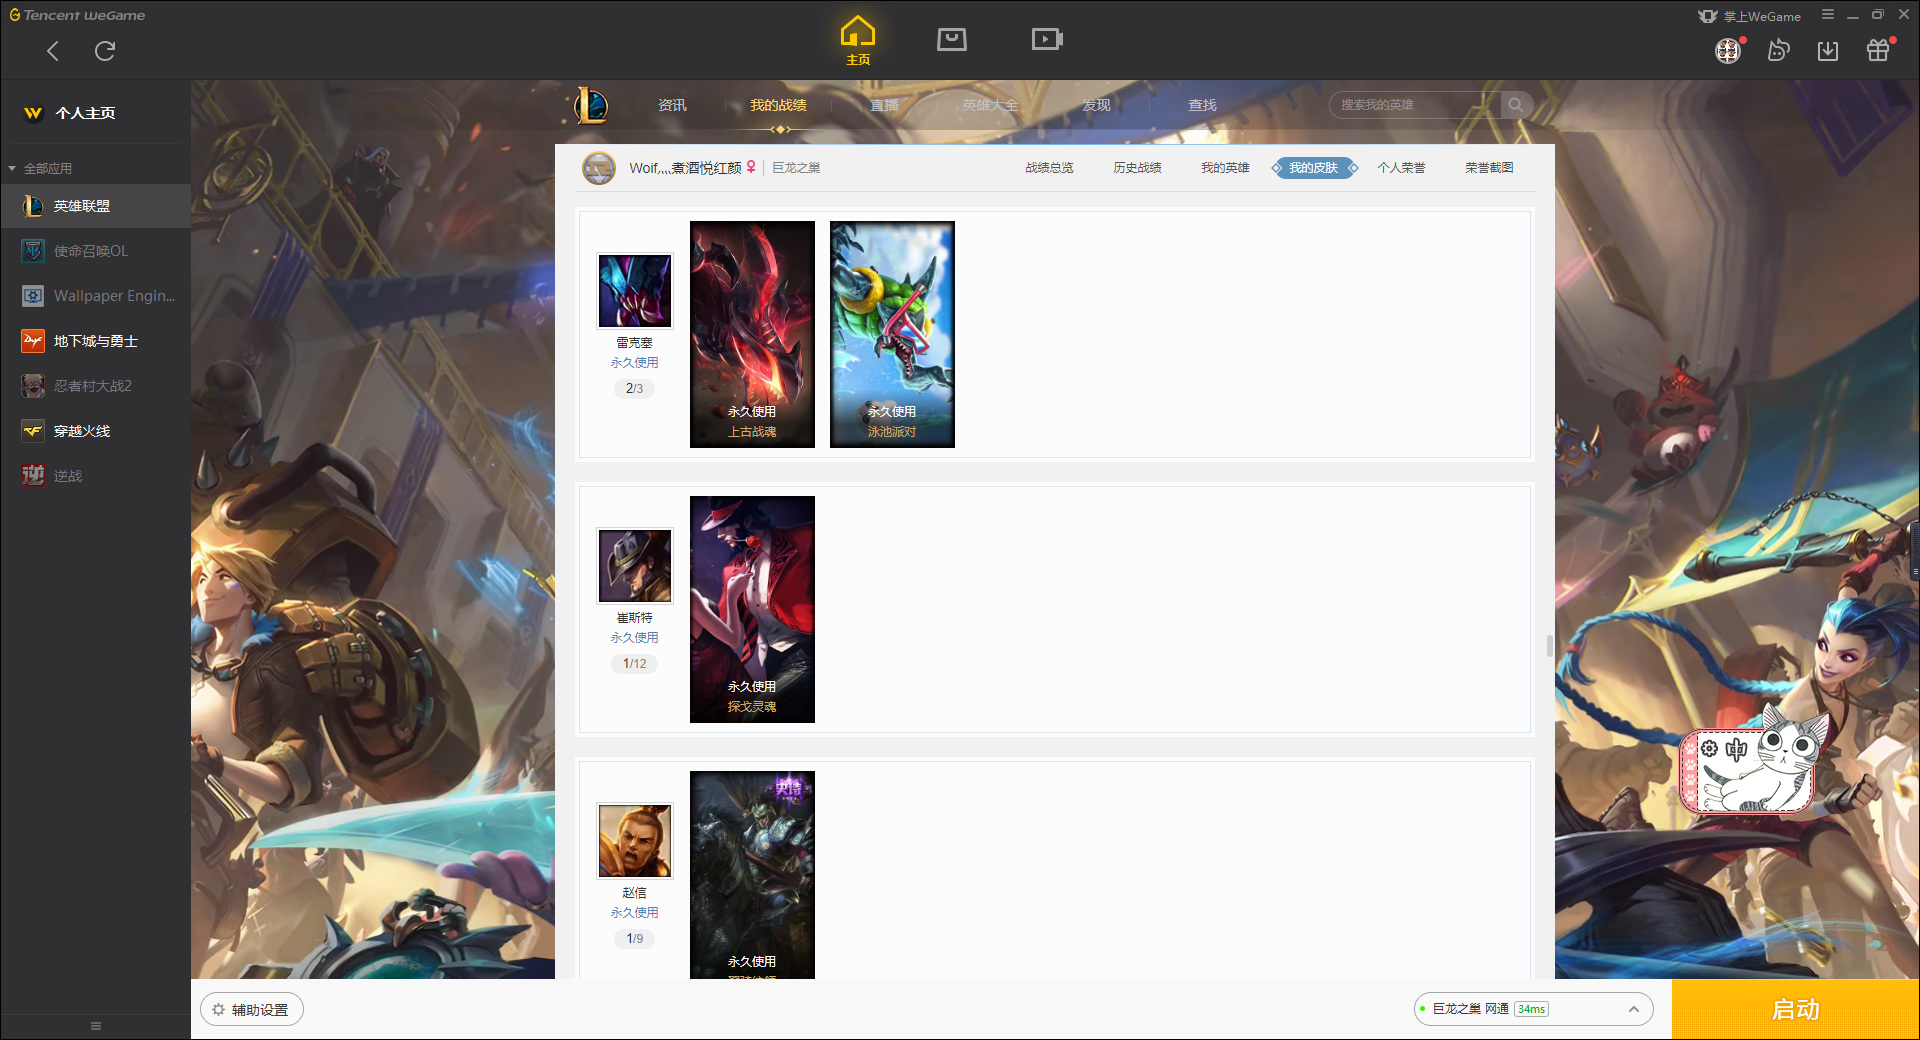
Task: Expand the 巨龙之巢 server dropdown
Action: tap(1533, 1009)
